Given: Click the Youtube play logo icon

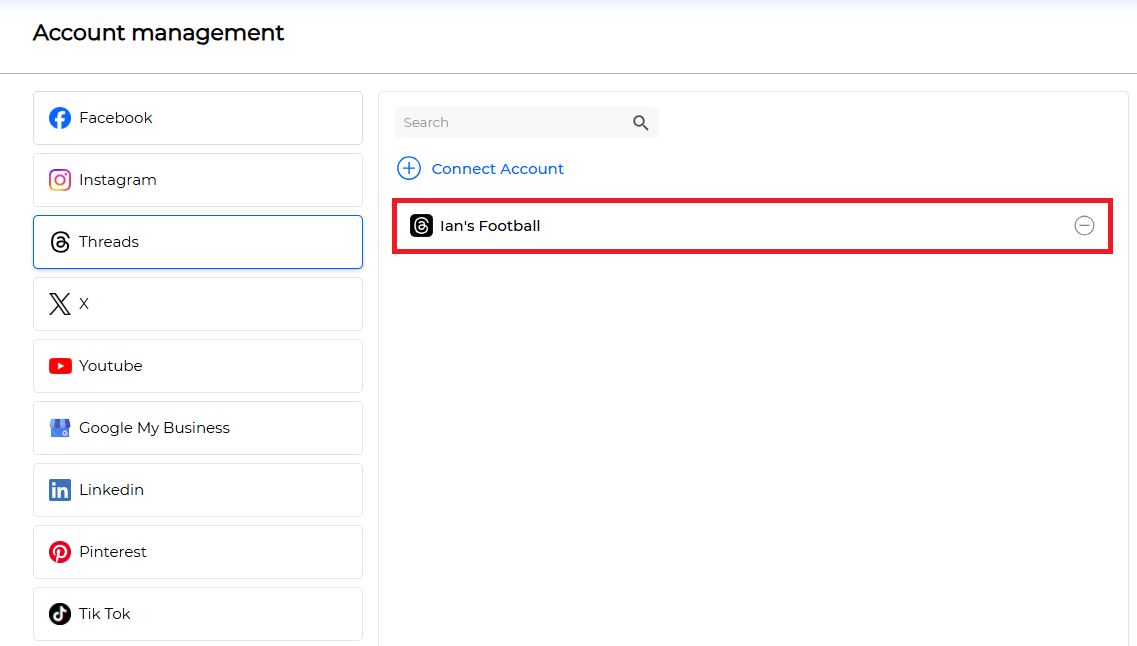Looking at the screenshot, I should pyautogui.click(x=59, y=366).
